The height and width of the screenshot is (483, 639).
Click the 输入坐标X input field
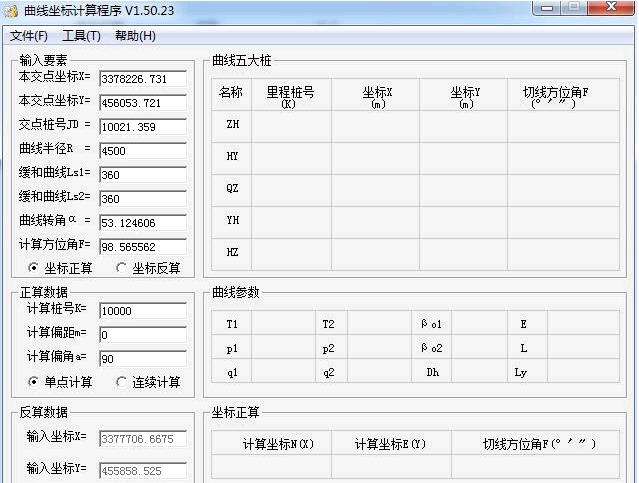(143, 439)
